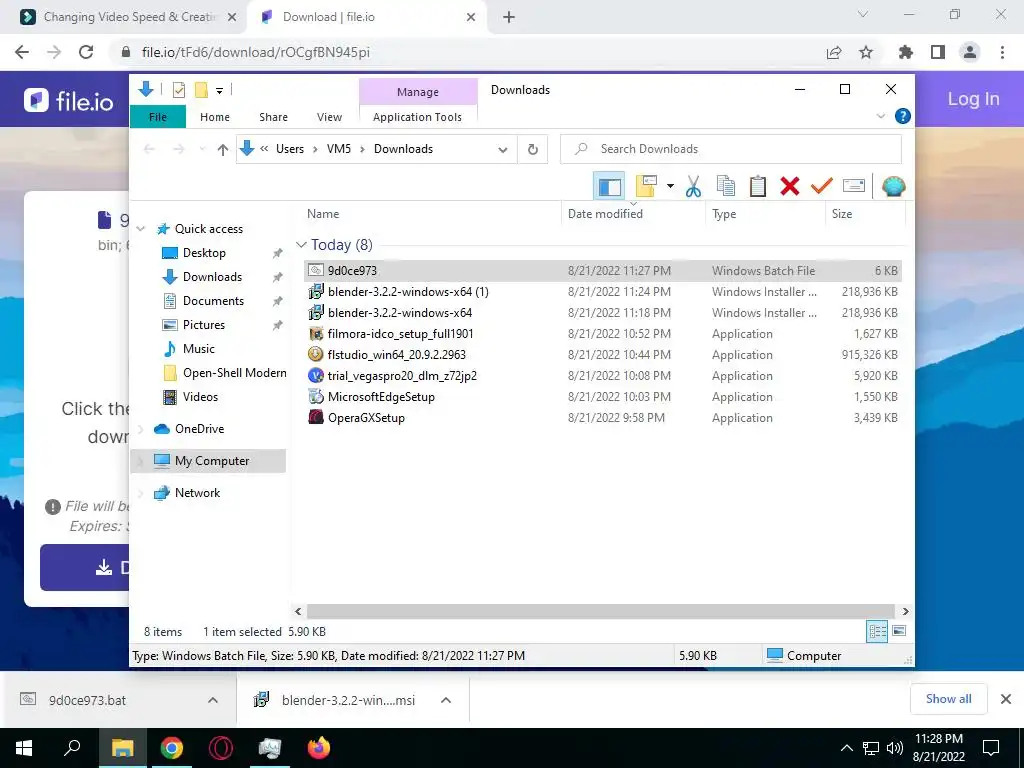1024x768 pixels.
Task: Select Pictures in the navigation pane
Action: click(x=203, y=325)
